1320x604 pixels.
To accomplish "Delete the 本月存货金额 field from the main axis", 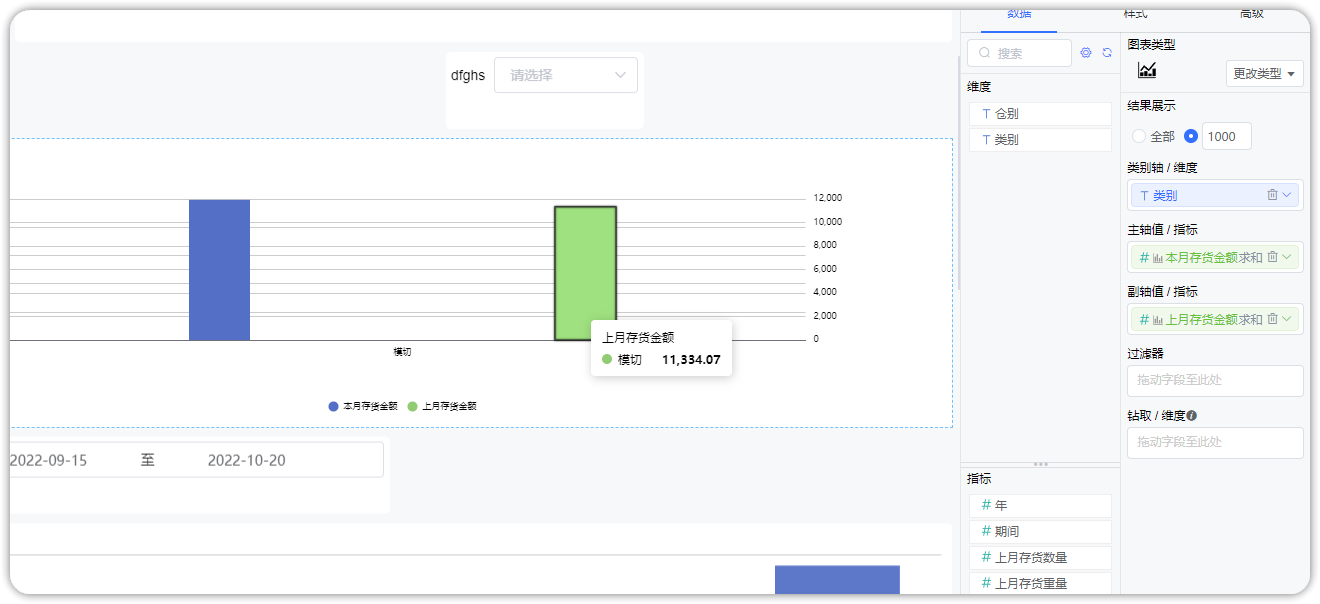I will point(1272,257).
